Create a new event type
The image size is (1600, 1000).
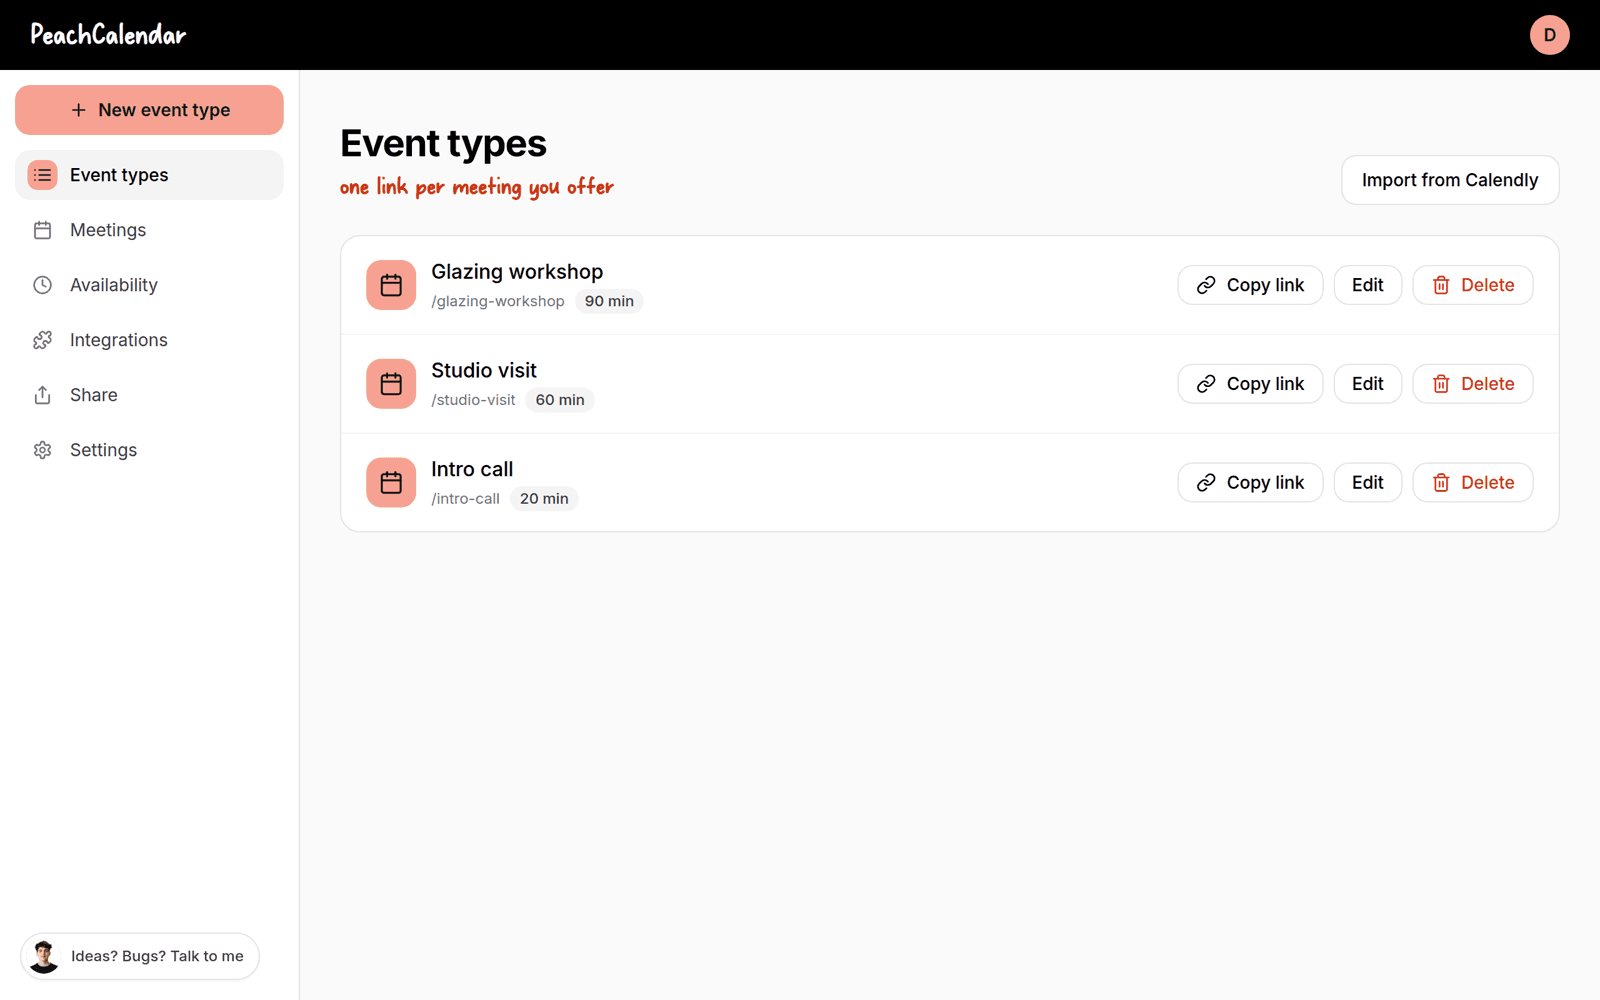pyautogui.click(x=149, y=110)
